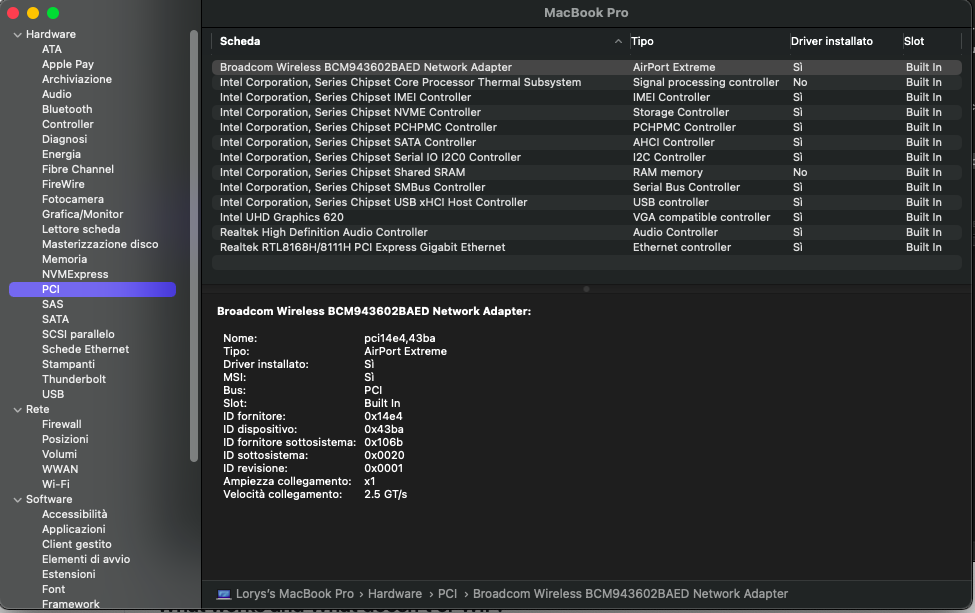Image resolution: width=975 pixels, height=613 pixels.
Task: Select SCSI parallelo in the sidebar
Action: click(x=78, y=334)
